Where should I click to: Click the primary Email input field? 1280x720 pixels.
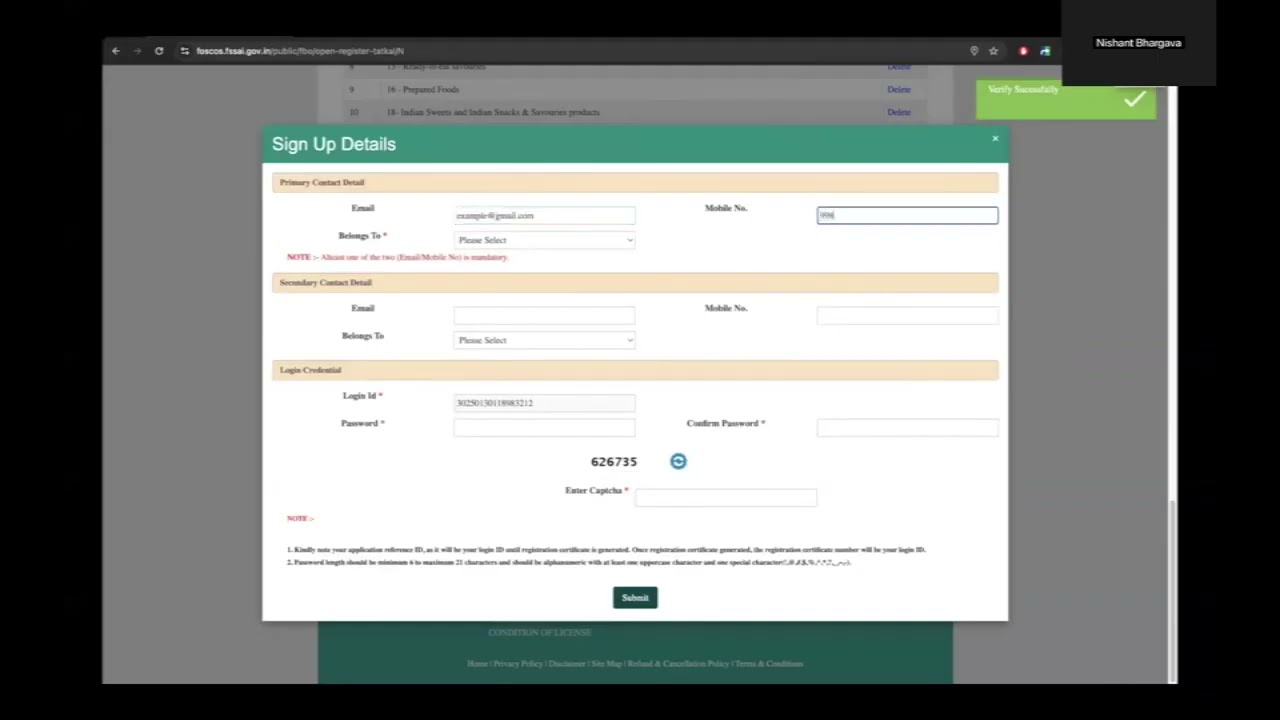pyautogui.click(x=544, y=215)
